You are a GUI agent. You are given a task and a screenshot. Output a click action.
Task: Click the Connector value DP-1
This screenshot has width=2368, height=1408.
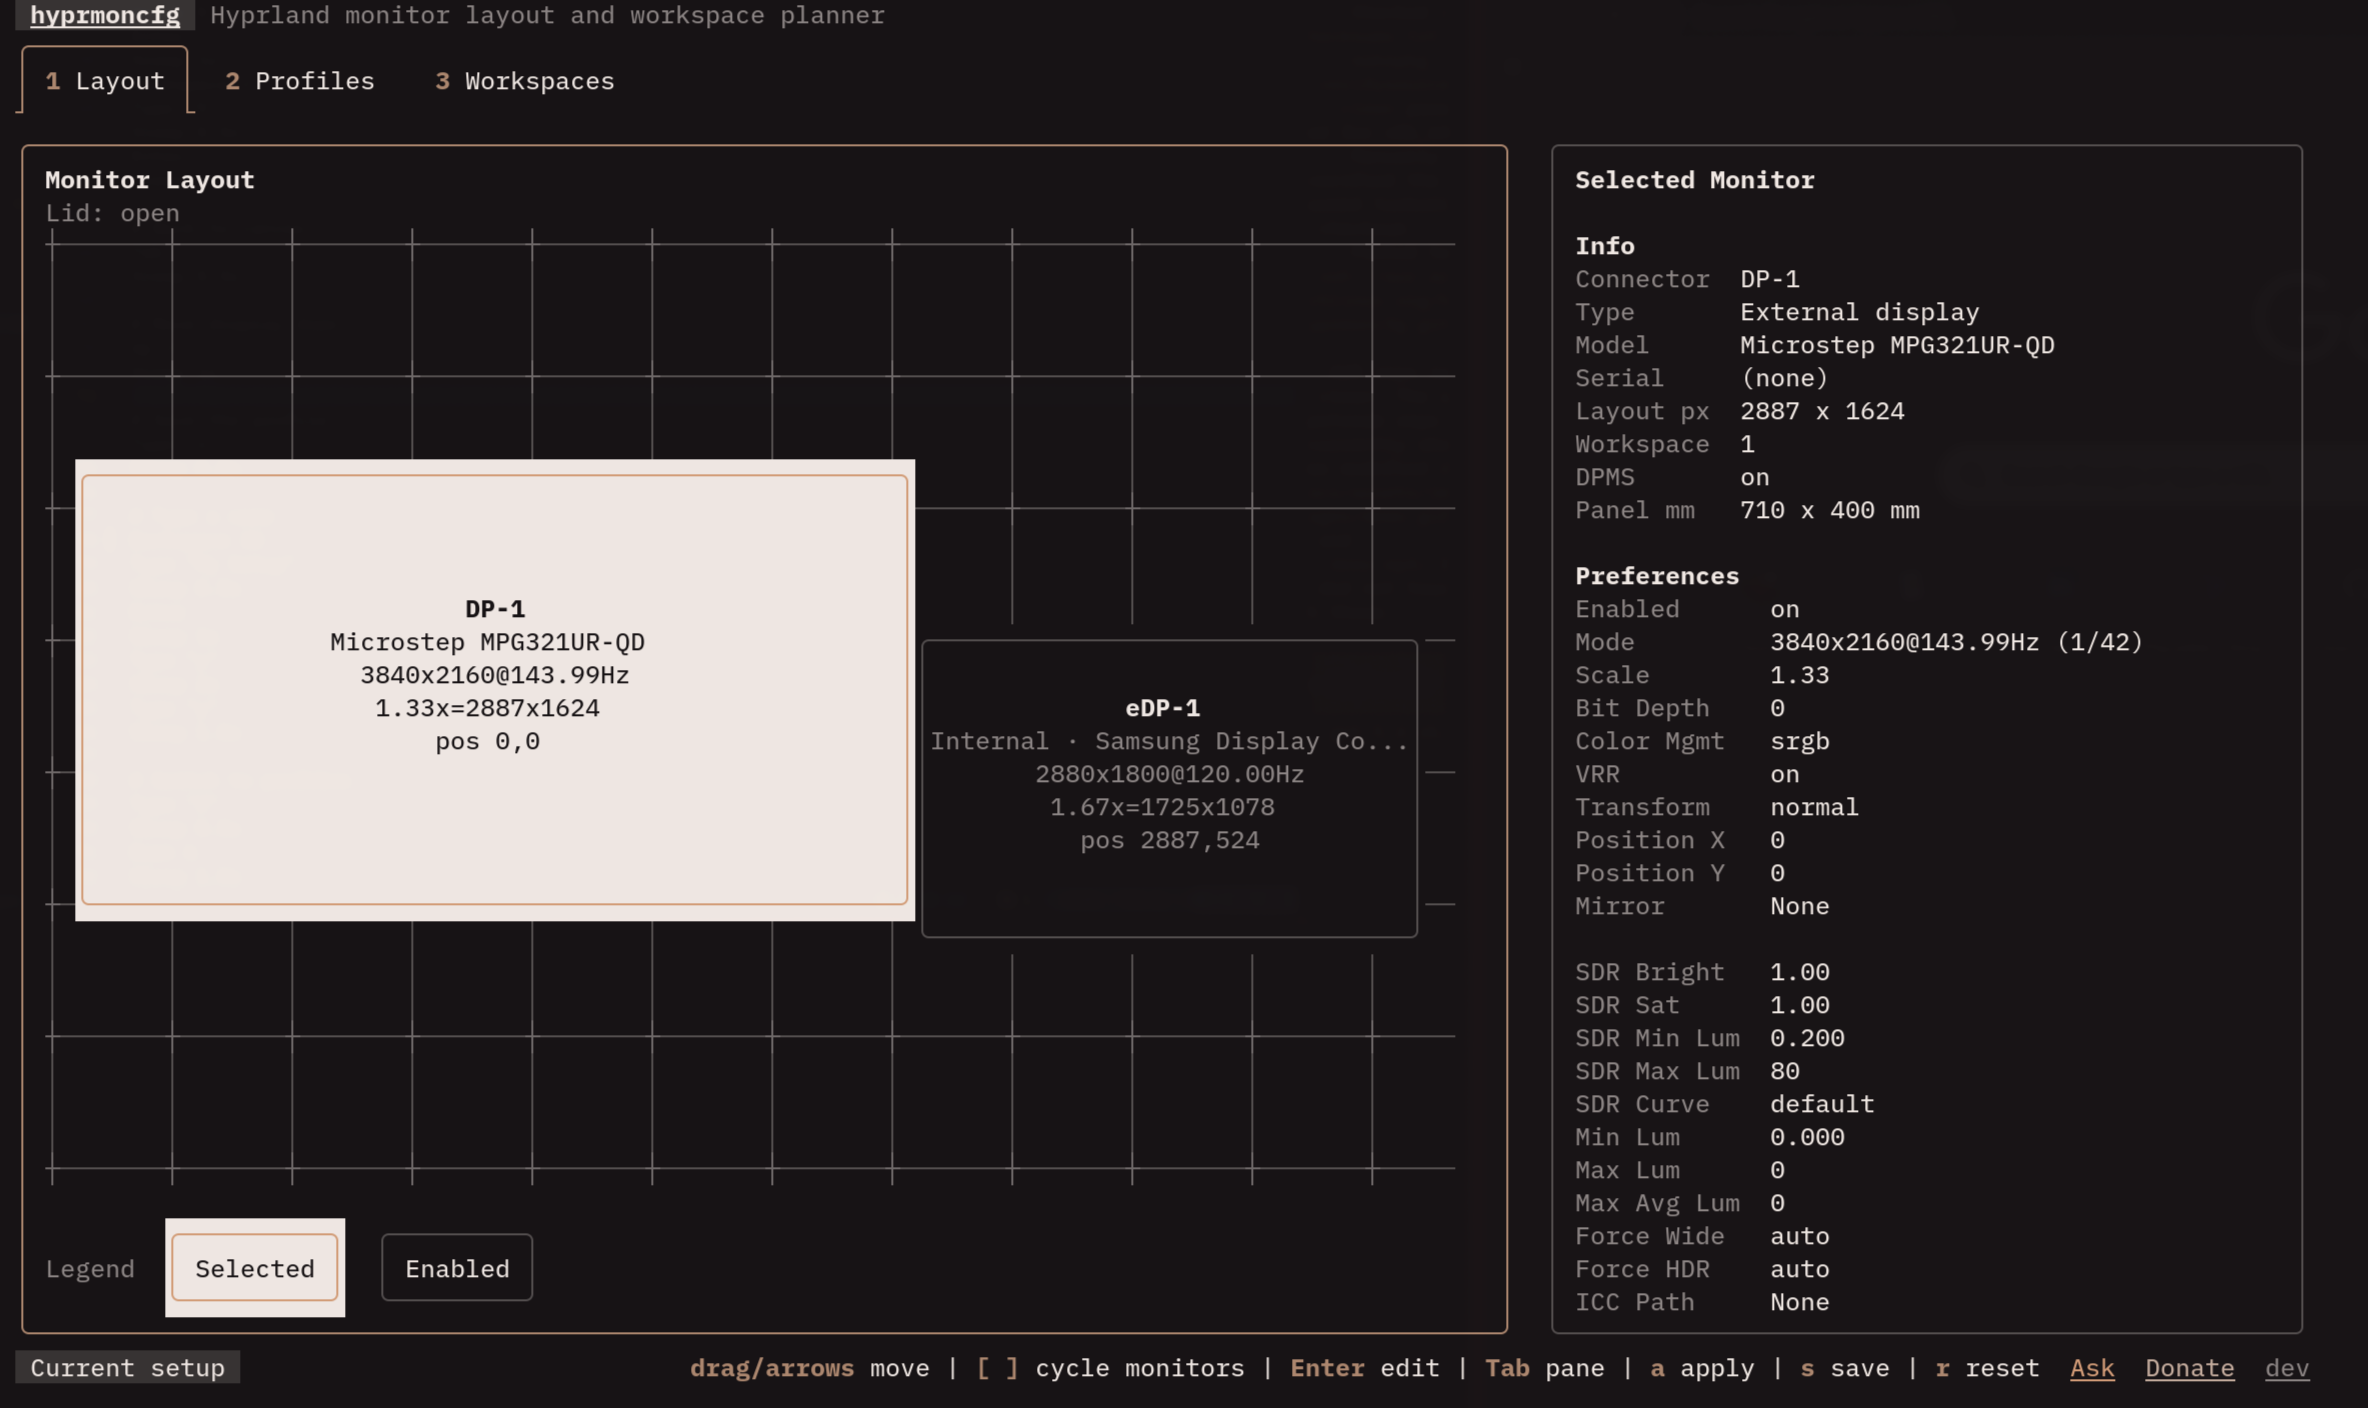pos(1770,279)
